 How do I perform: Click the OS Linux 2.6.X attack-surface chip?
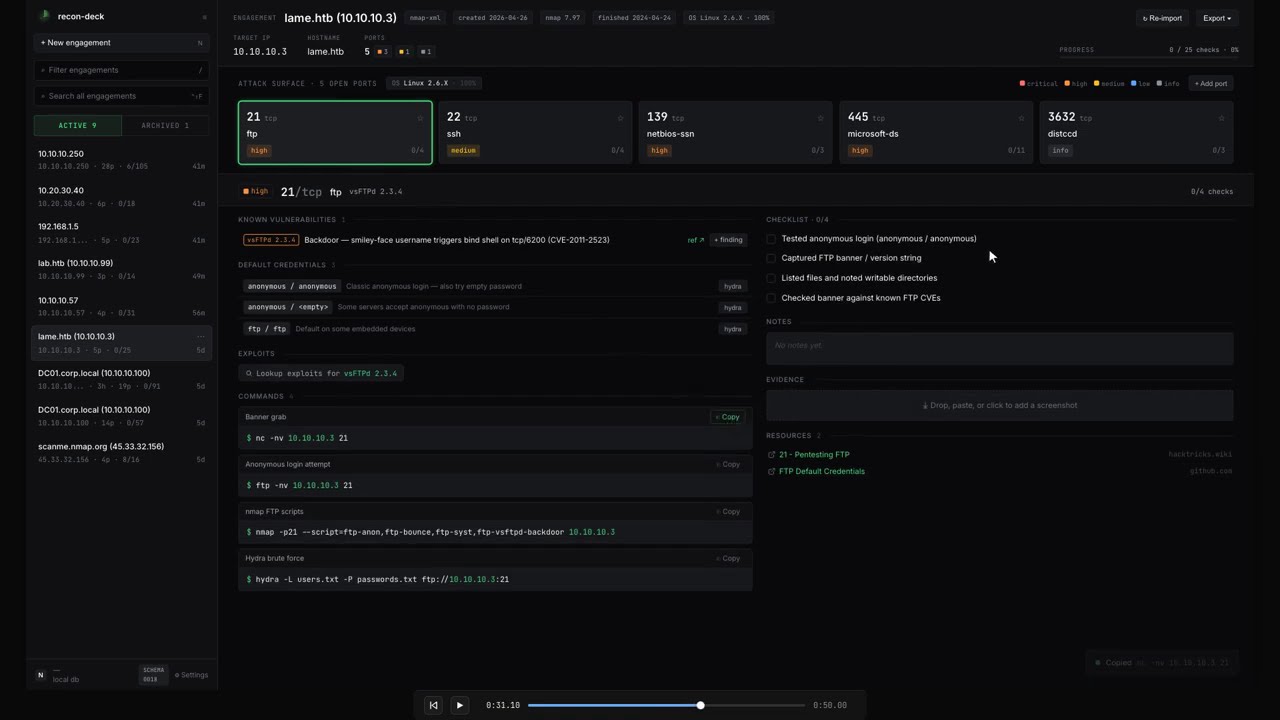click(435, 84)
